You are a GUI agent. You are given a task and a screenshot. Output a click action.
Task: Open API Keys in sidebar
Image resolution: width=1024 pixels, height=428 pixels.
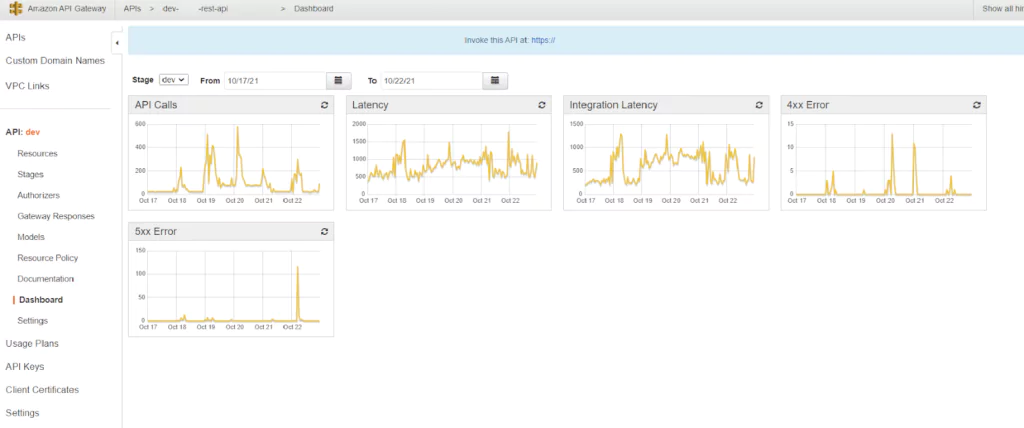pos(25,367)
